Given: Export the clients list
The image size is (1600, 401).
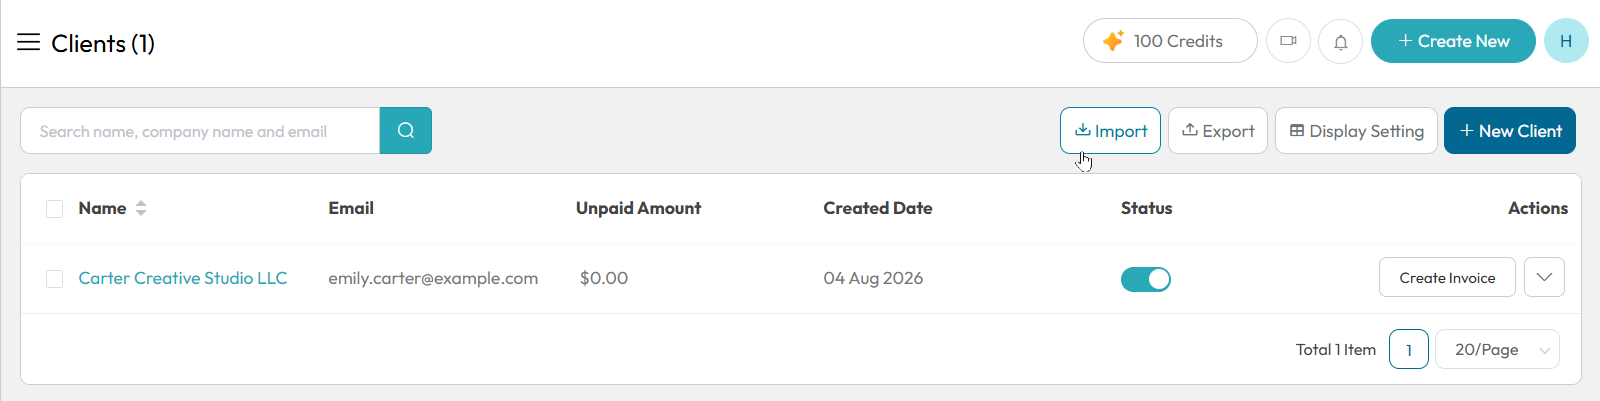Looking at the screenshot, I should pos(1218,131).
